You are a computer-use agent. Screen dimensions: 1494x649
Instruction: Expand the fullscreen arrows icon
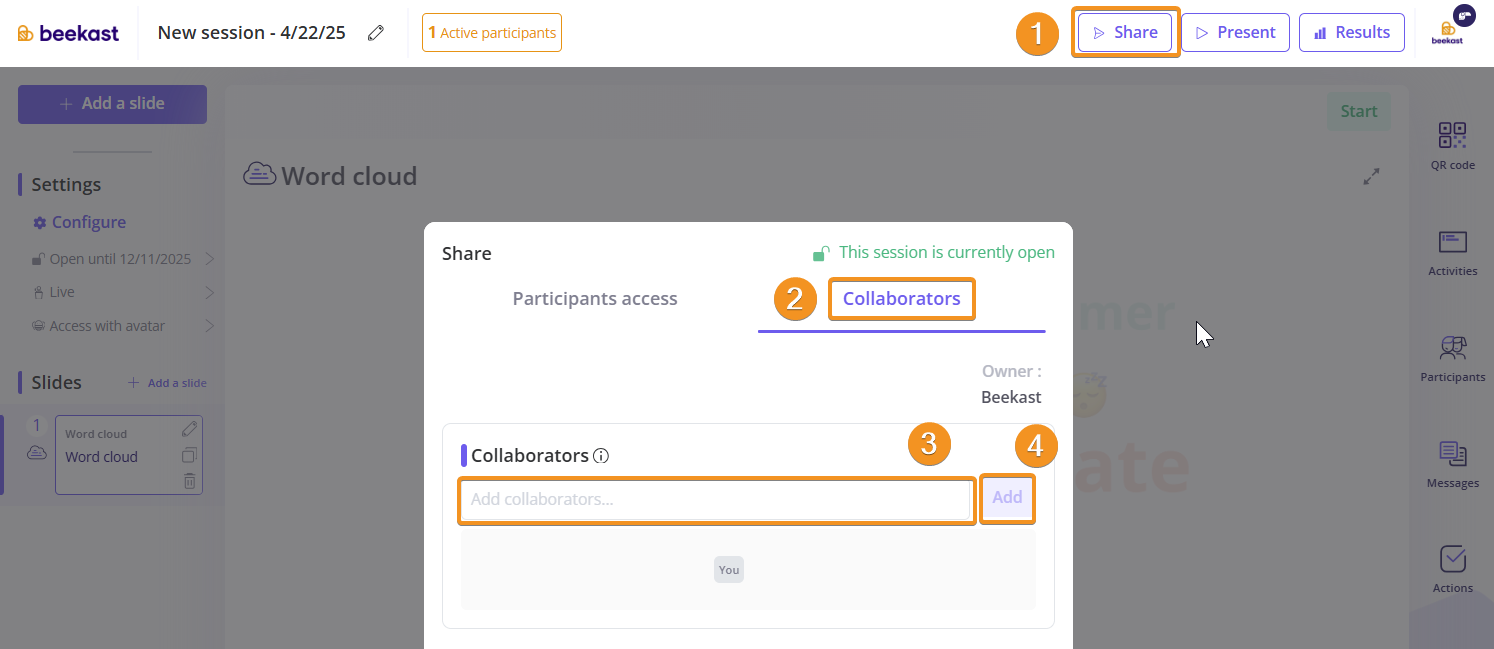[1372, 176]
